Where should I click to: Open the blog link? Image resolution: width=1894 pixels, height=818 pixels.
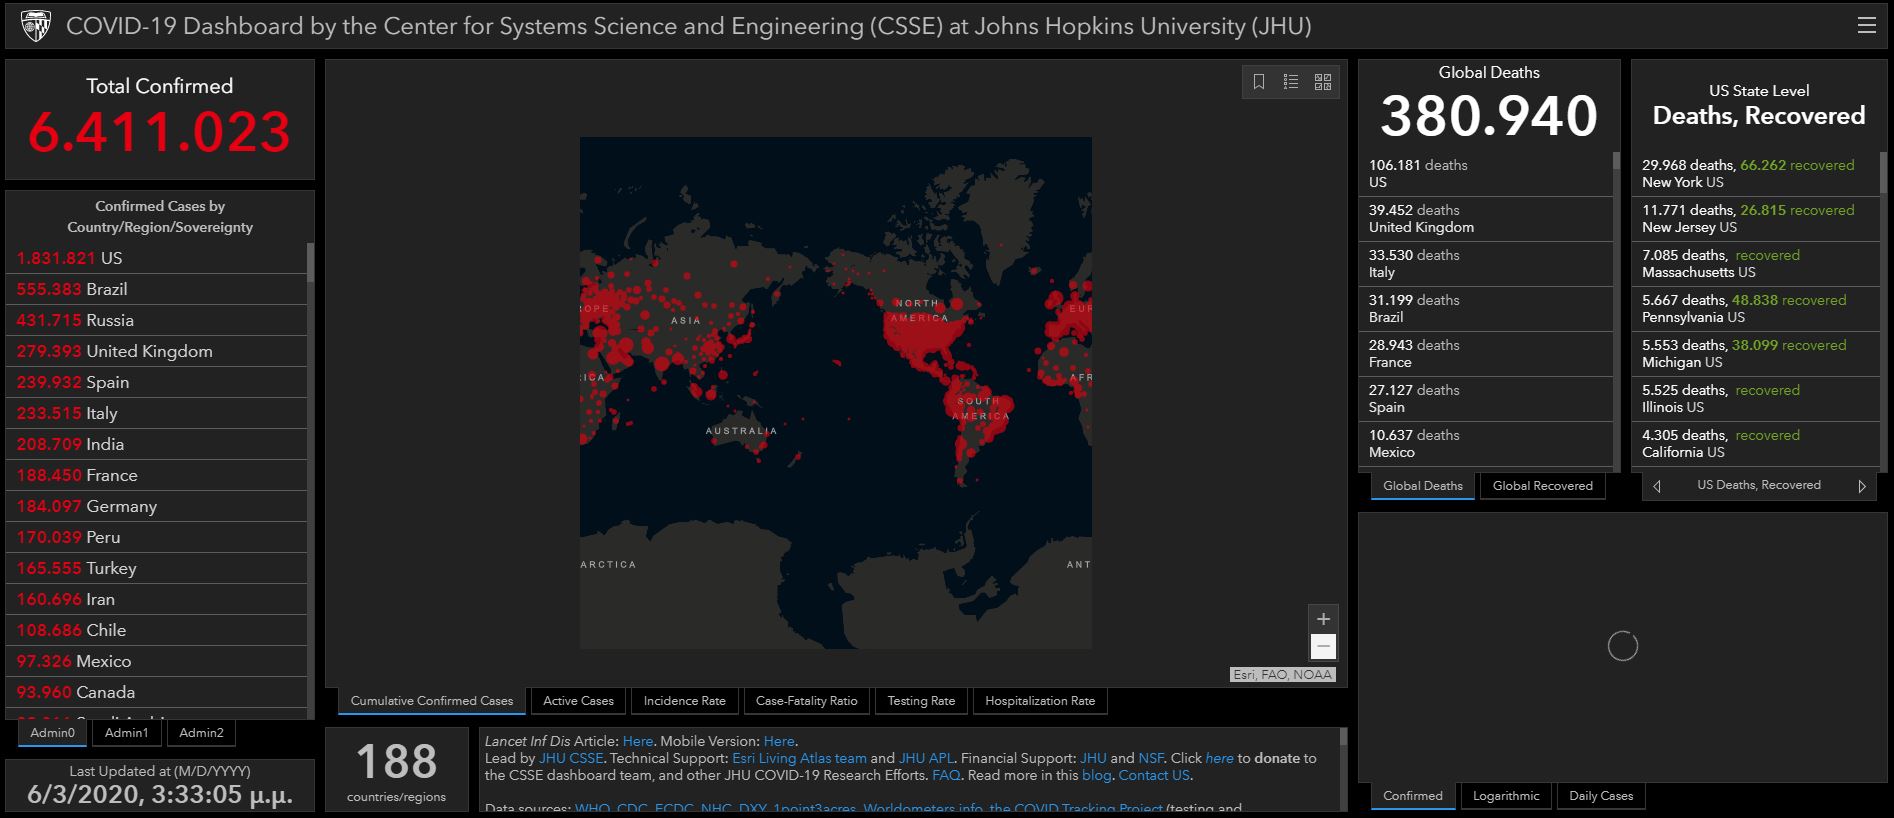coord(1096,775)
